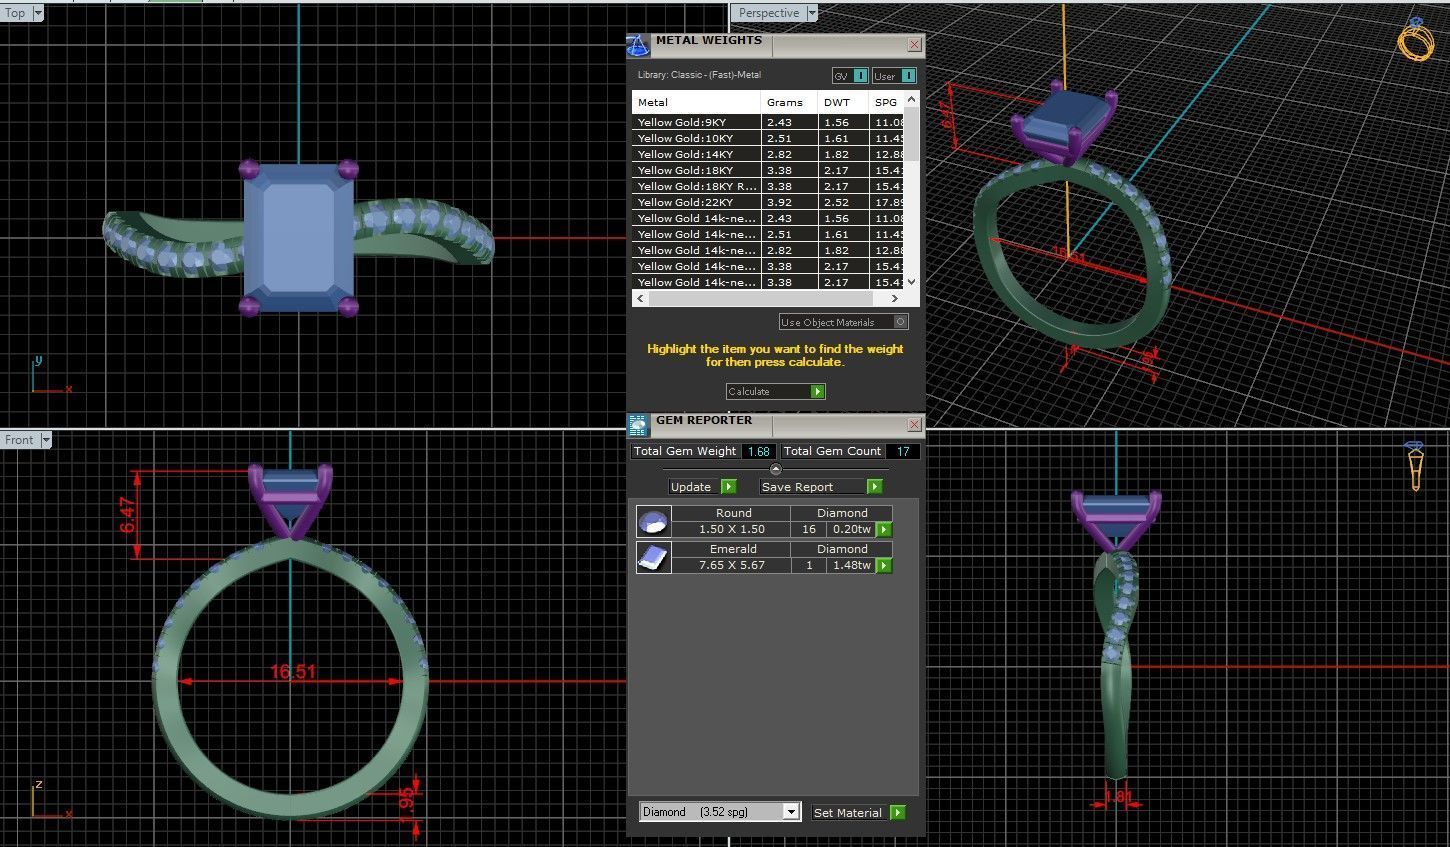Toggle the GV switch
Image resolution: width=1450 pixels, height=847 pixels.
(x=860, y=76)
